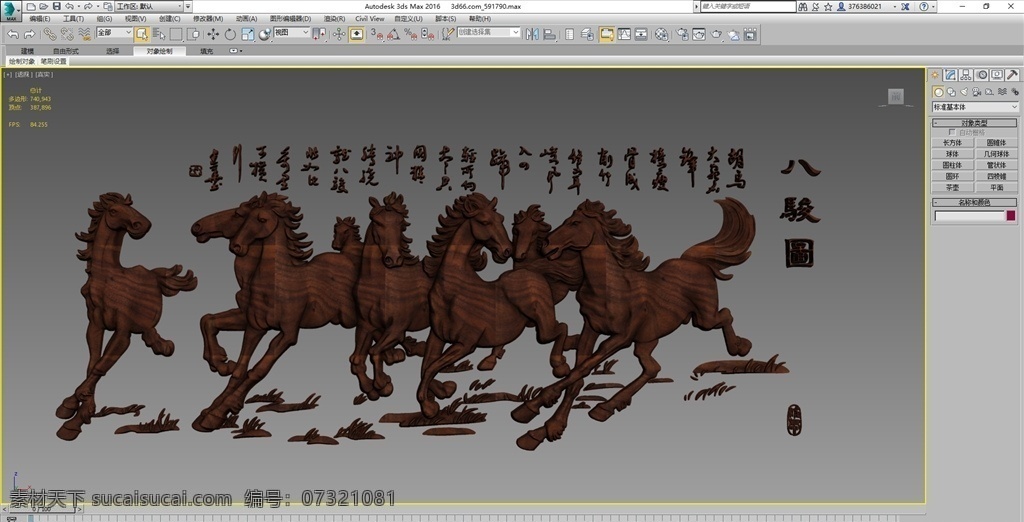
Task: Click Use Pivot Point Center icon
Action: [x=320, y=34]
